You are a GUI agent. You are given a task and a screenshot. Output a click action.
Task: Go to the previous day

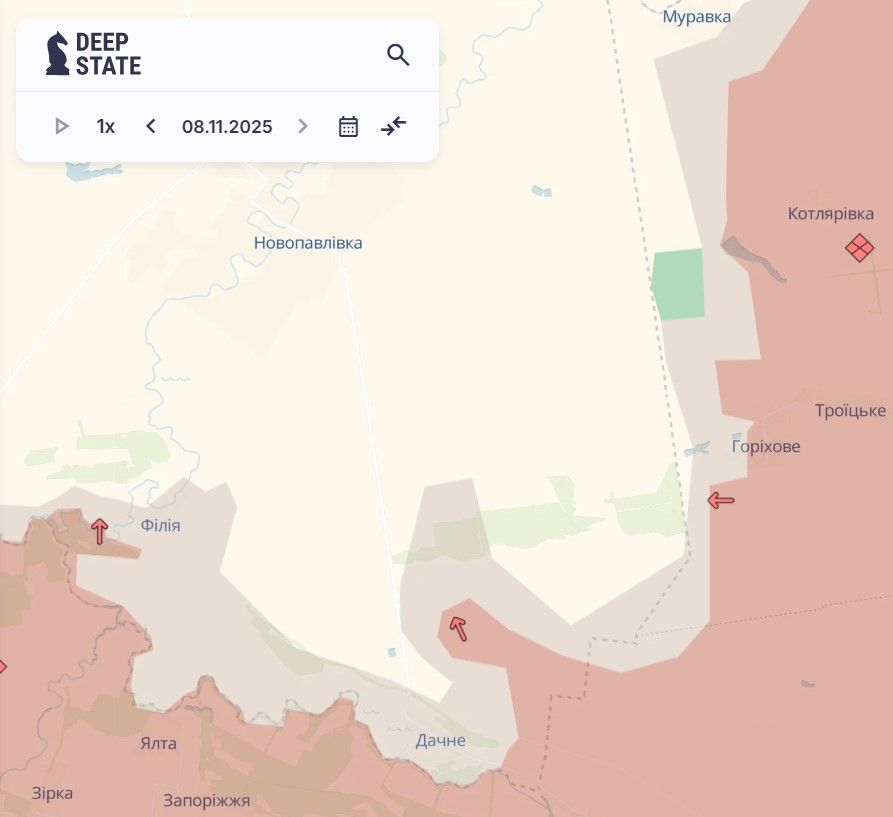click(x=151, y=127)
